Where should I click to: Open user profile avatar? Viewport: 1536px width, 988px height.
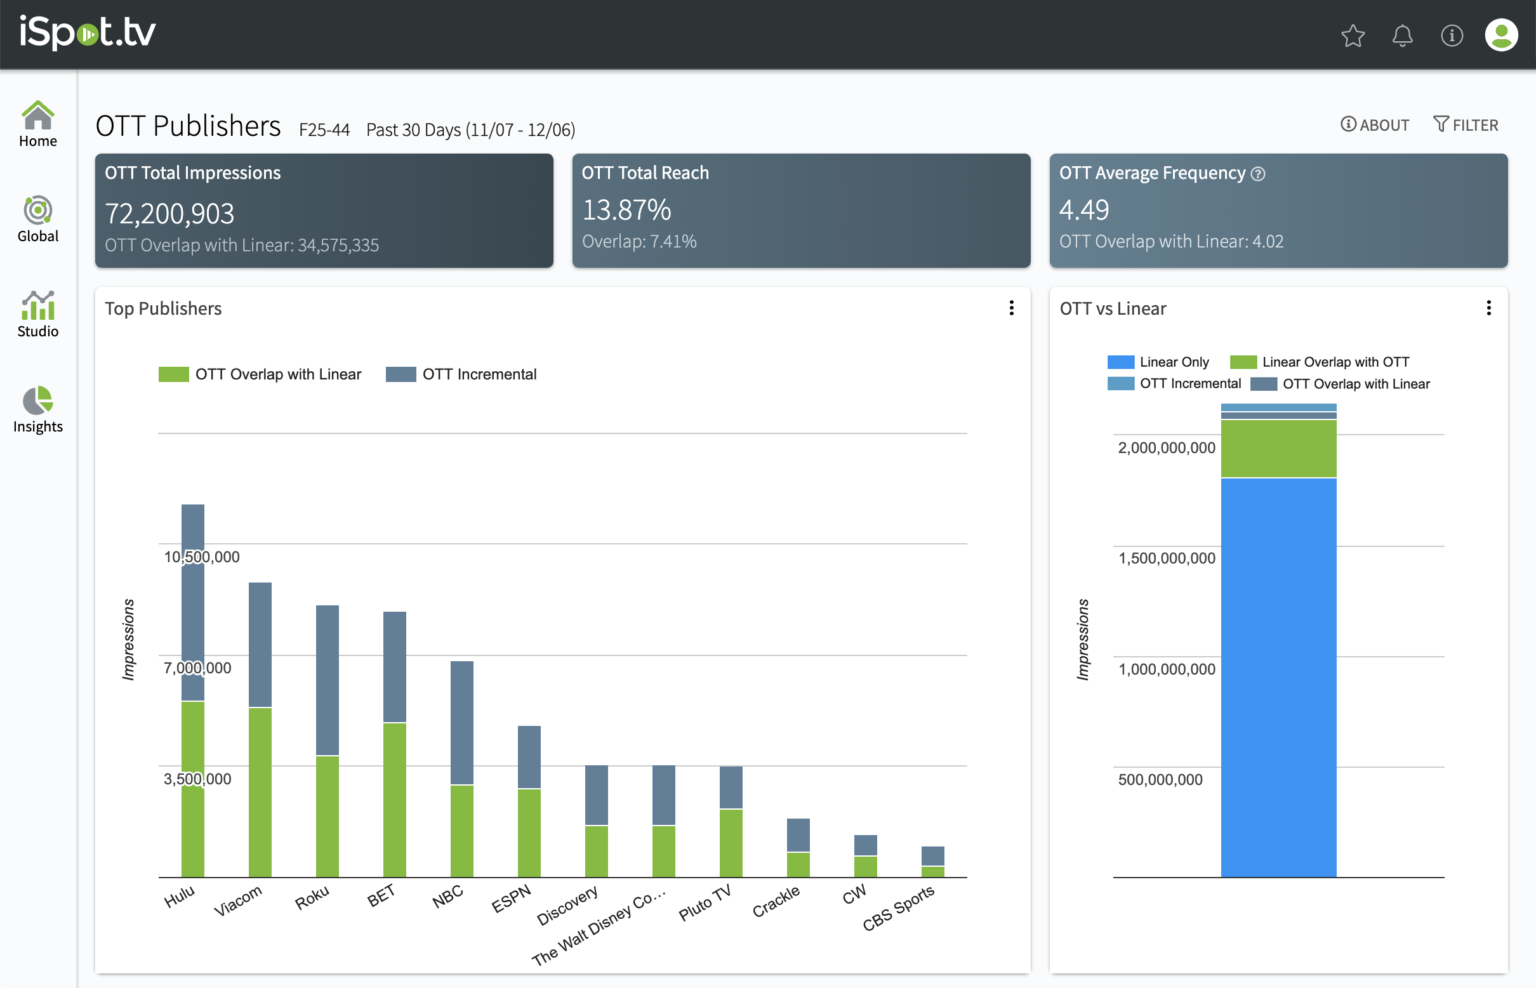(x=1501, y=35)
